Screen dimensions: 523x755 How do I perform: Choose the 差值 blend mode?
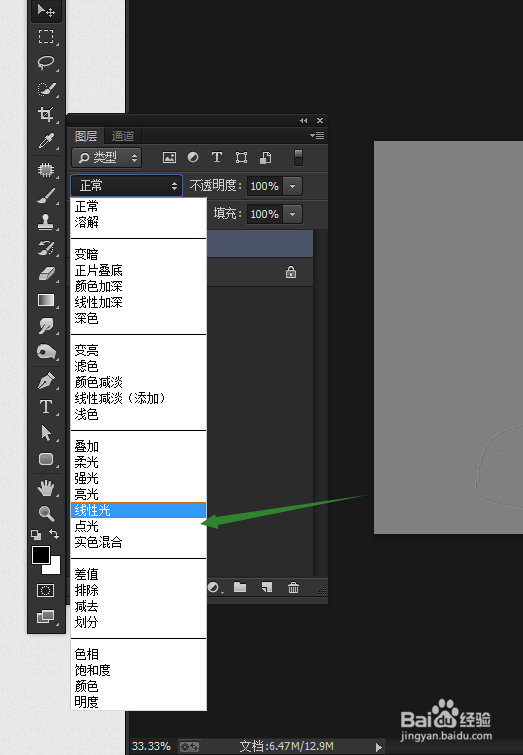coord(138,574)
